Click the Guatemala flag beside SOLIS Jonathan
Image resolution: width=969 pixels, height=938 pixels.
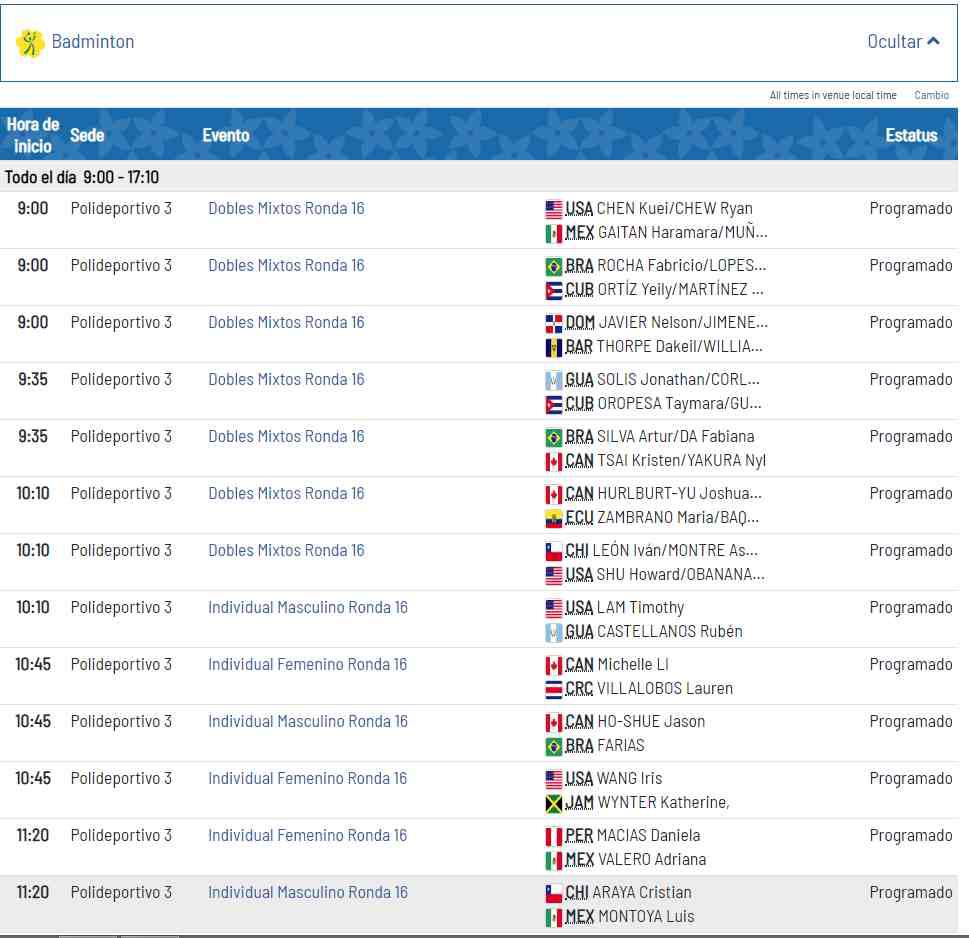554,380
